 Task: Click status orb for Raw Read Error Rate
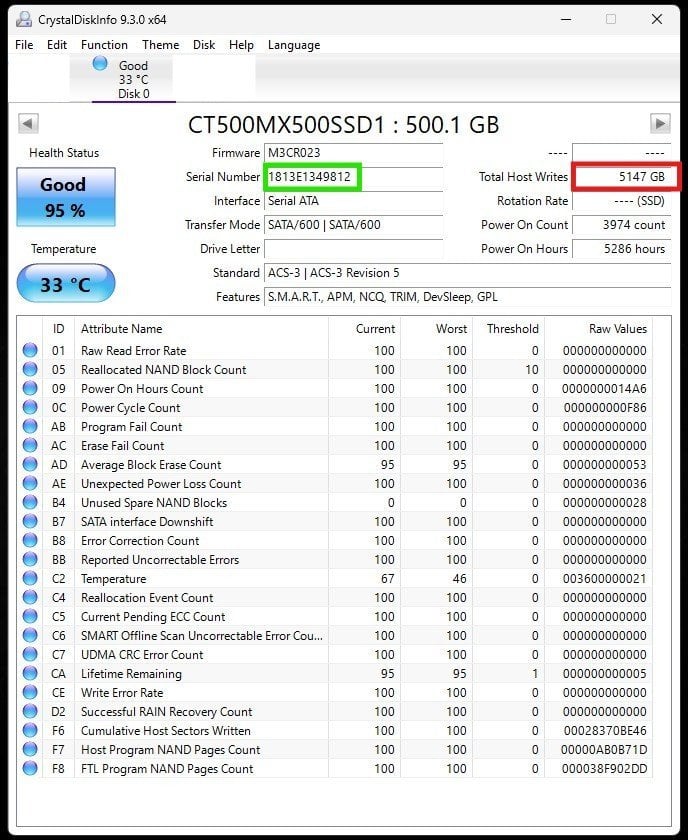[x=30, y=350]
